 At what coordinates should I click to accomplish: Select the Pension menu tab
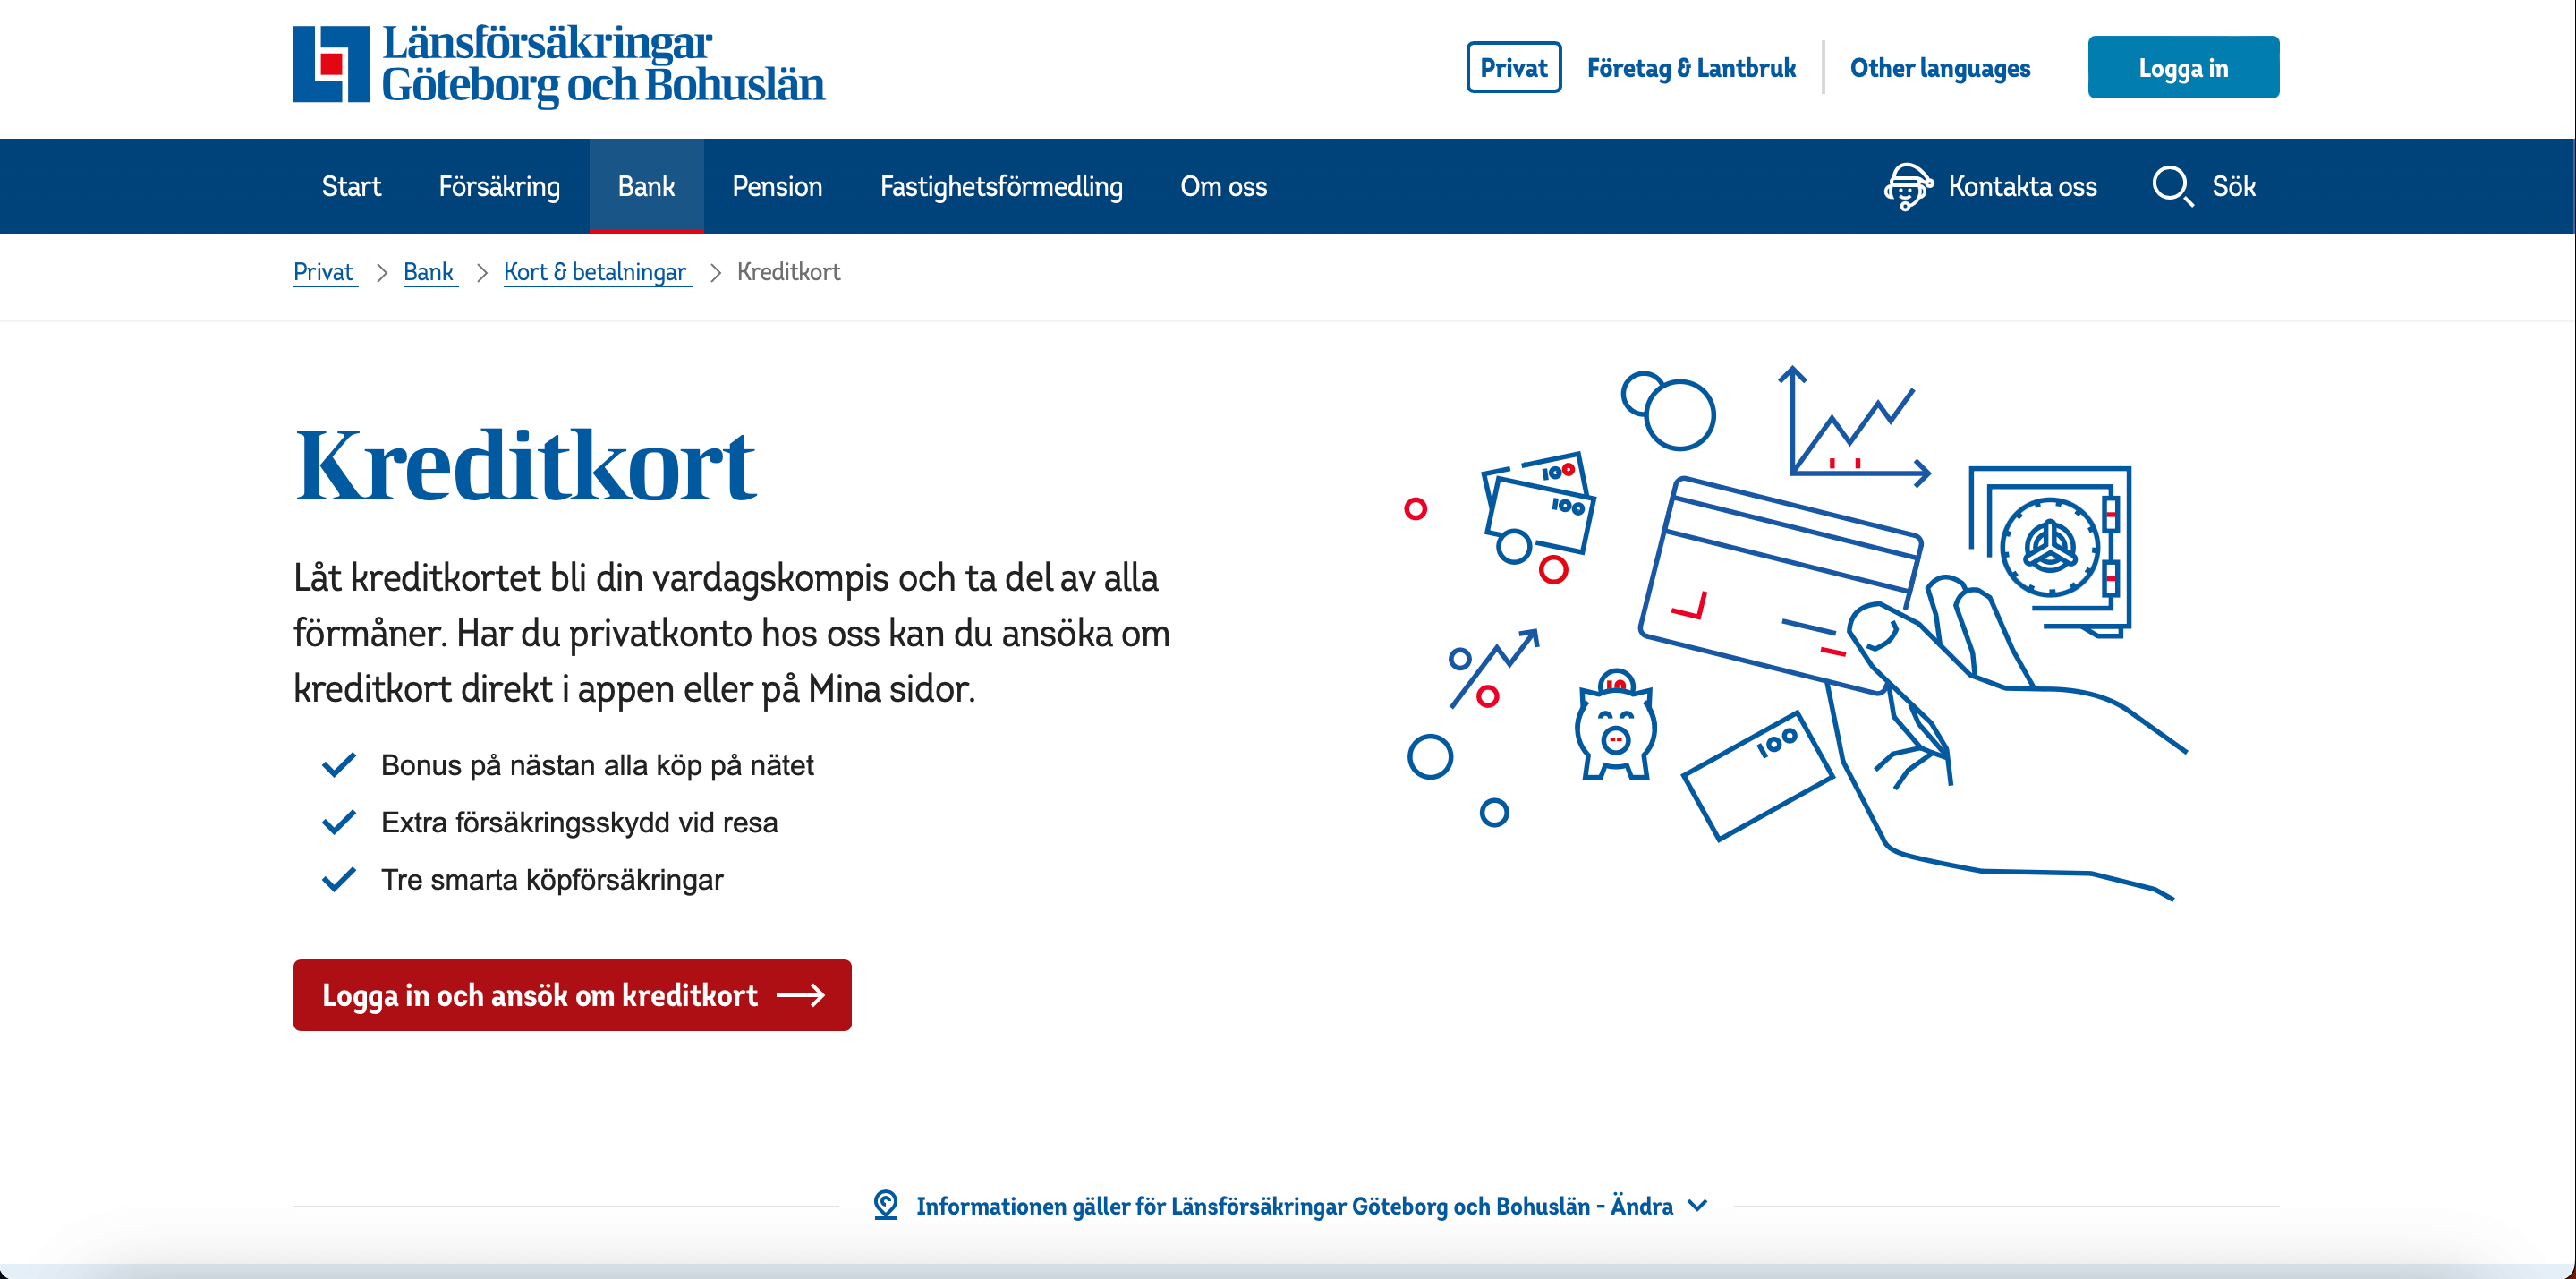tap(777, 186)
